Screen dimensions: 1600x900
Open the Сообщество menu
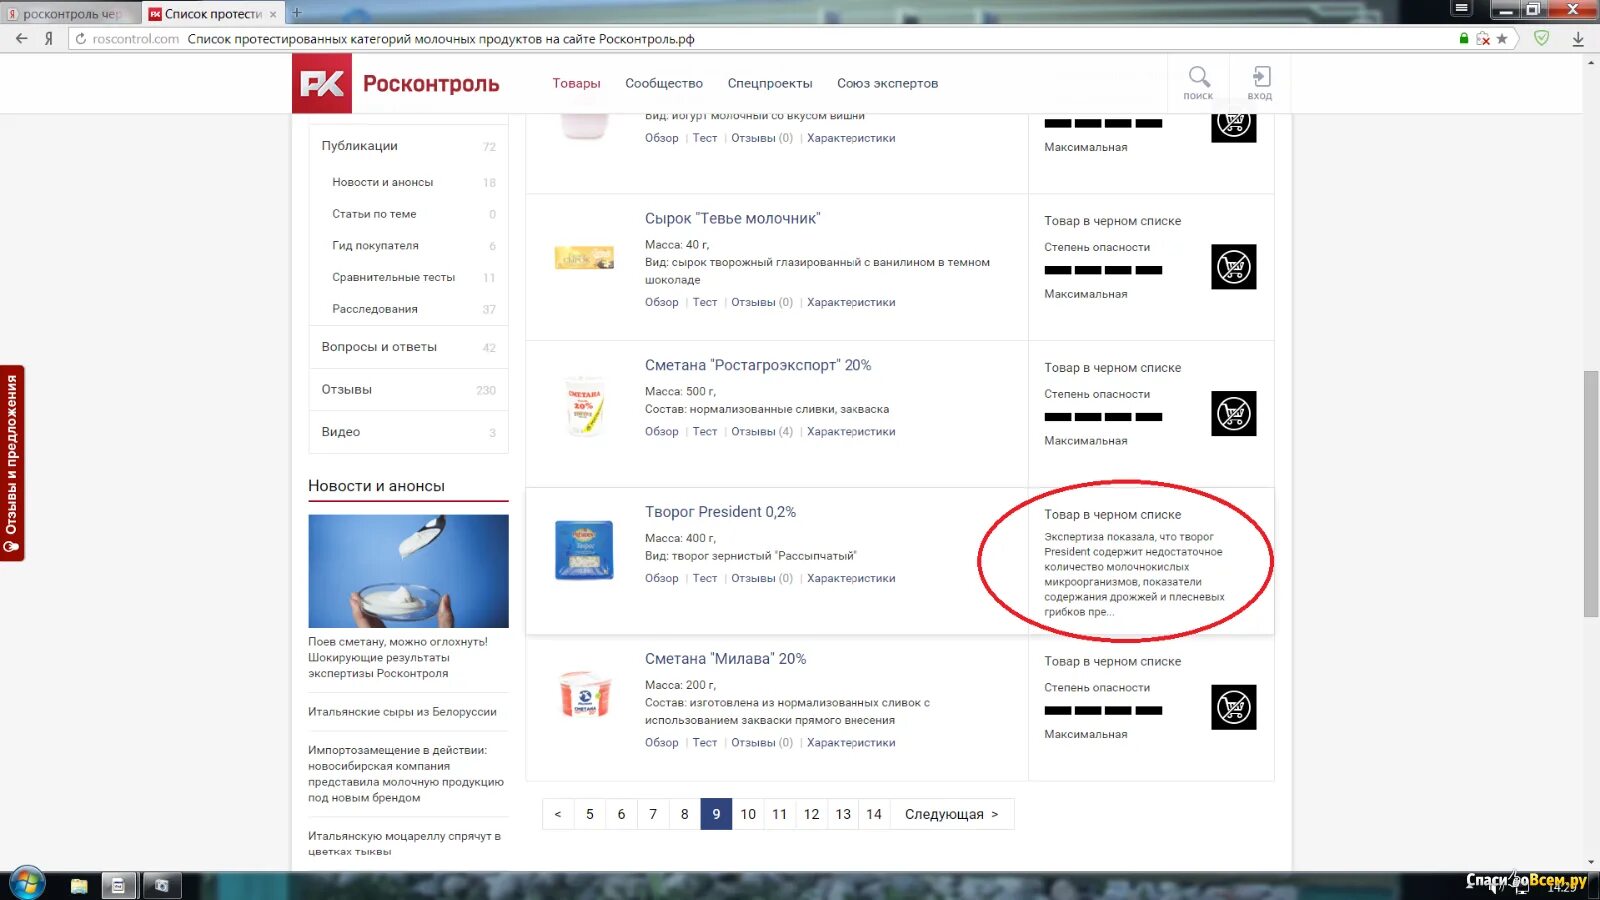point(664,84)
